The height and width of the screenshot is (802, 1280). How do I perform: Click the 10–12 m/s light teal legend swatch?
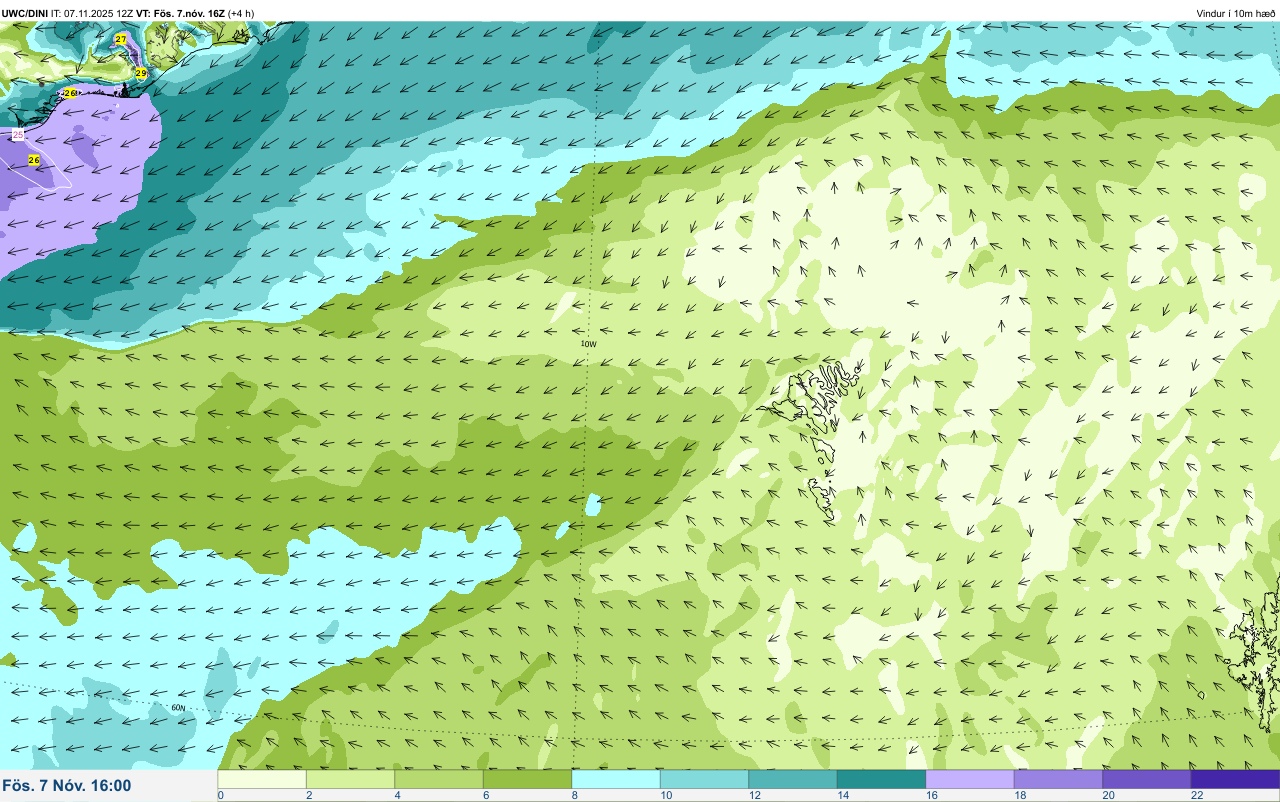tap(704, 779)
